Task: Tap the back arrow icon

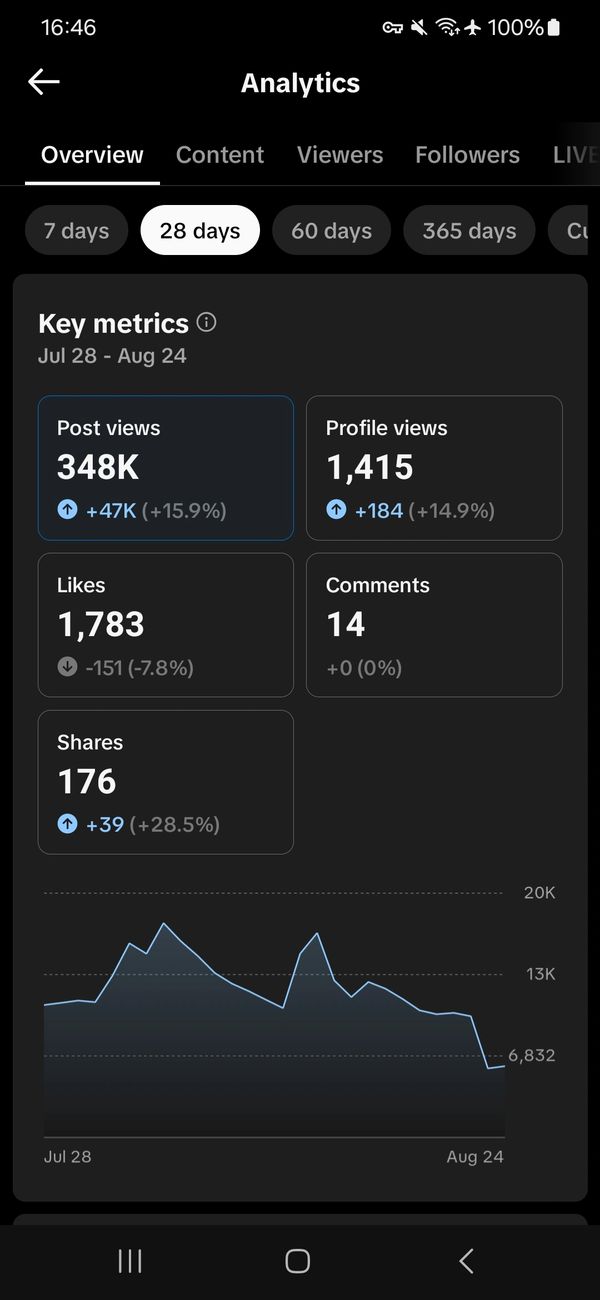Action: [x=44, y=82]
